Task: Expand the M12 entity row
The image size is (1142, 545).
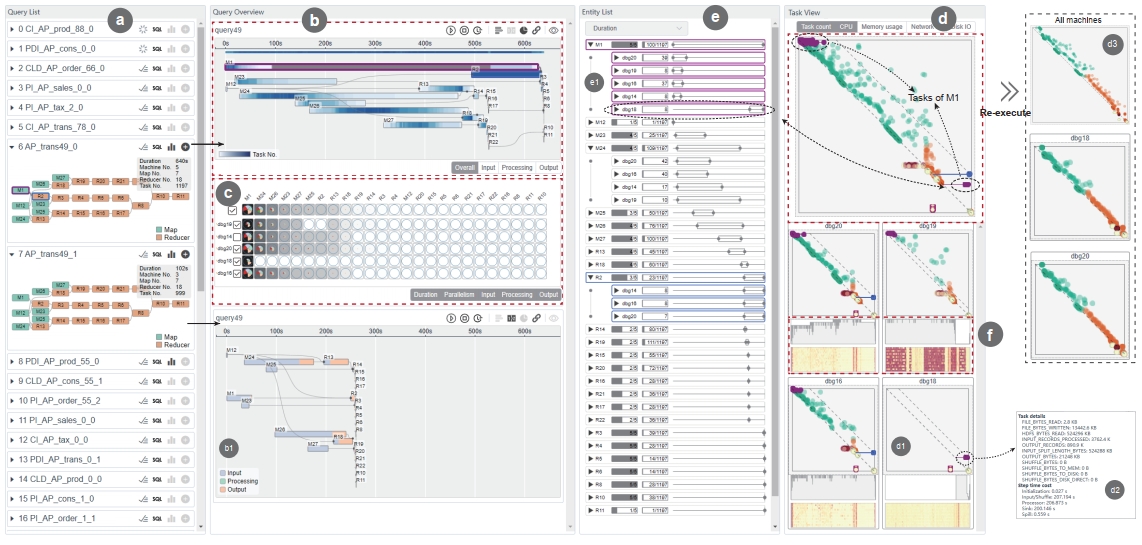Action: click(x=590, y=122)
